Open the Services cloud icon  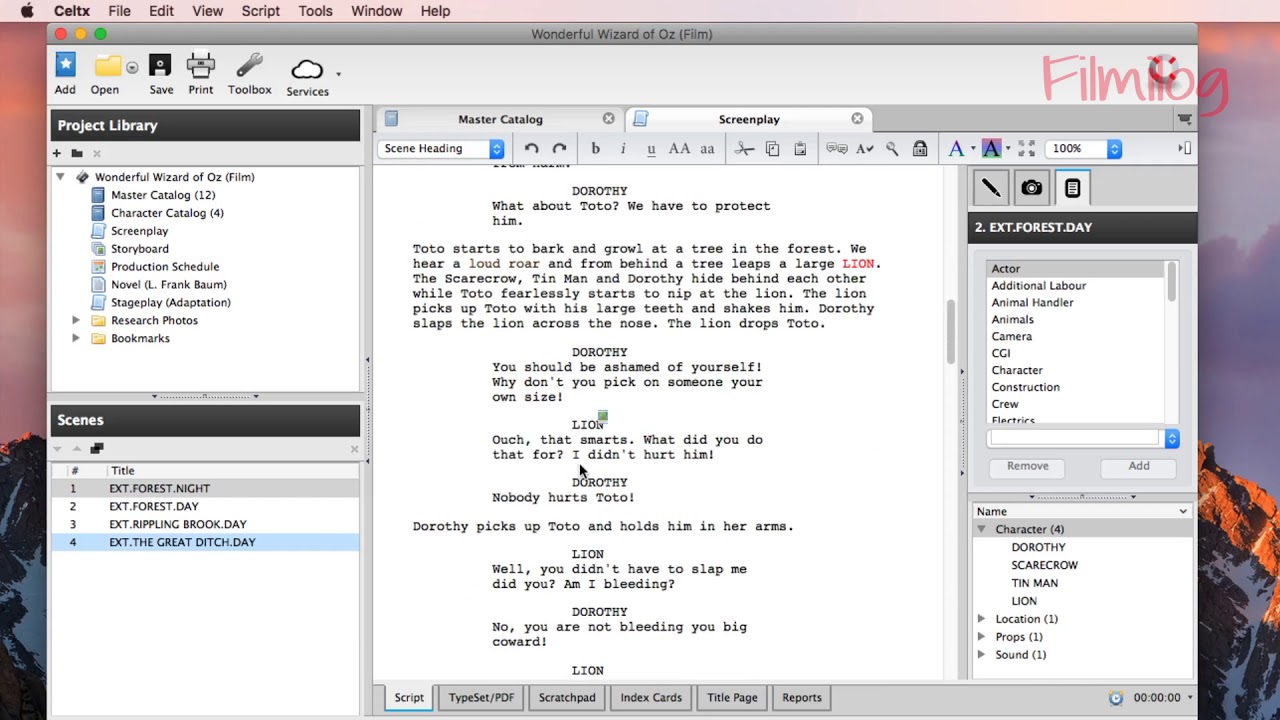307,70
